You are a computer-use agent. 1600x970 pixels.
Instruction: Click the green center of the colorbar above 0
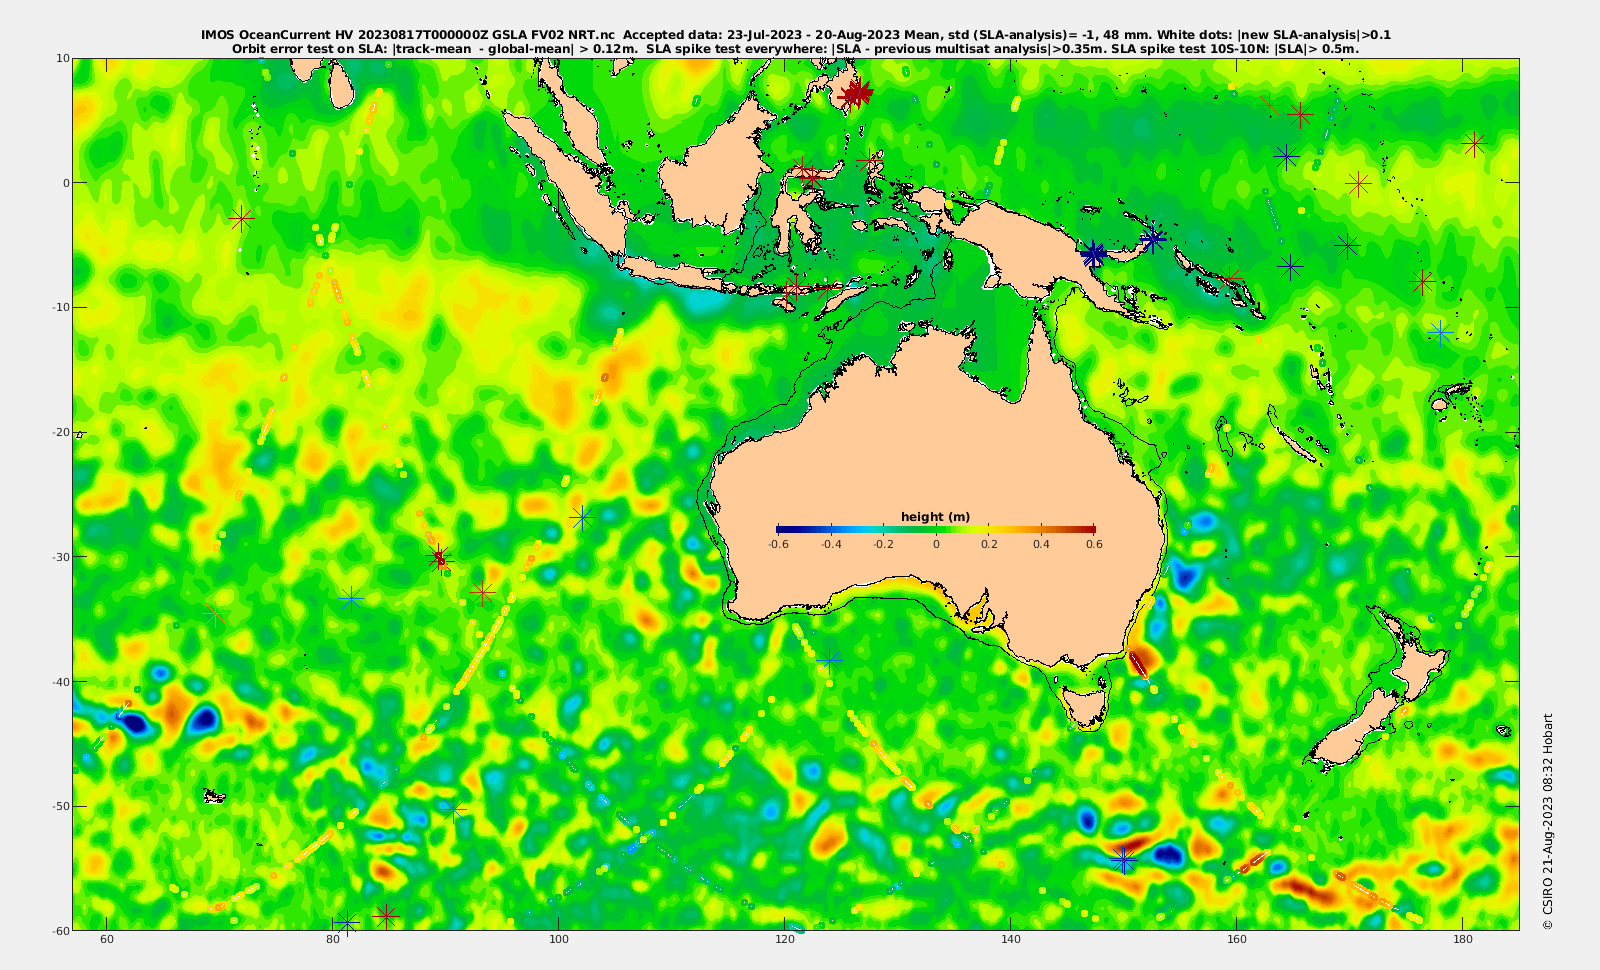936,529
